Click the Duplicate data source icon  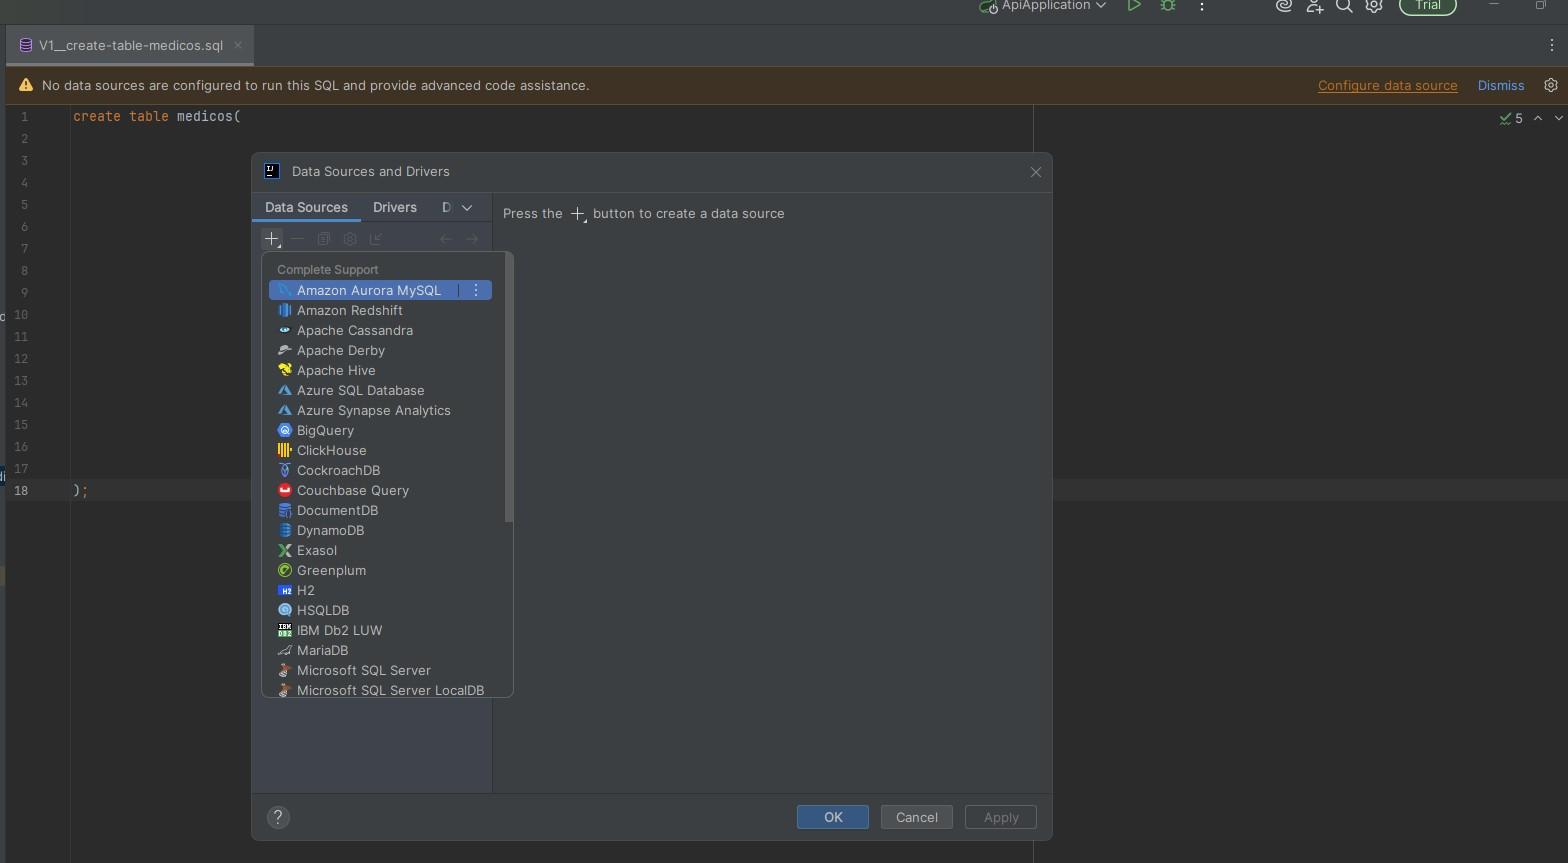click(x=324, y=239)
